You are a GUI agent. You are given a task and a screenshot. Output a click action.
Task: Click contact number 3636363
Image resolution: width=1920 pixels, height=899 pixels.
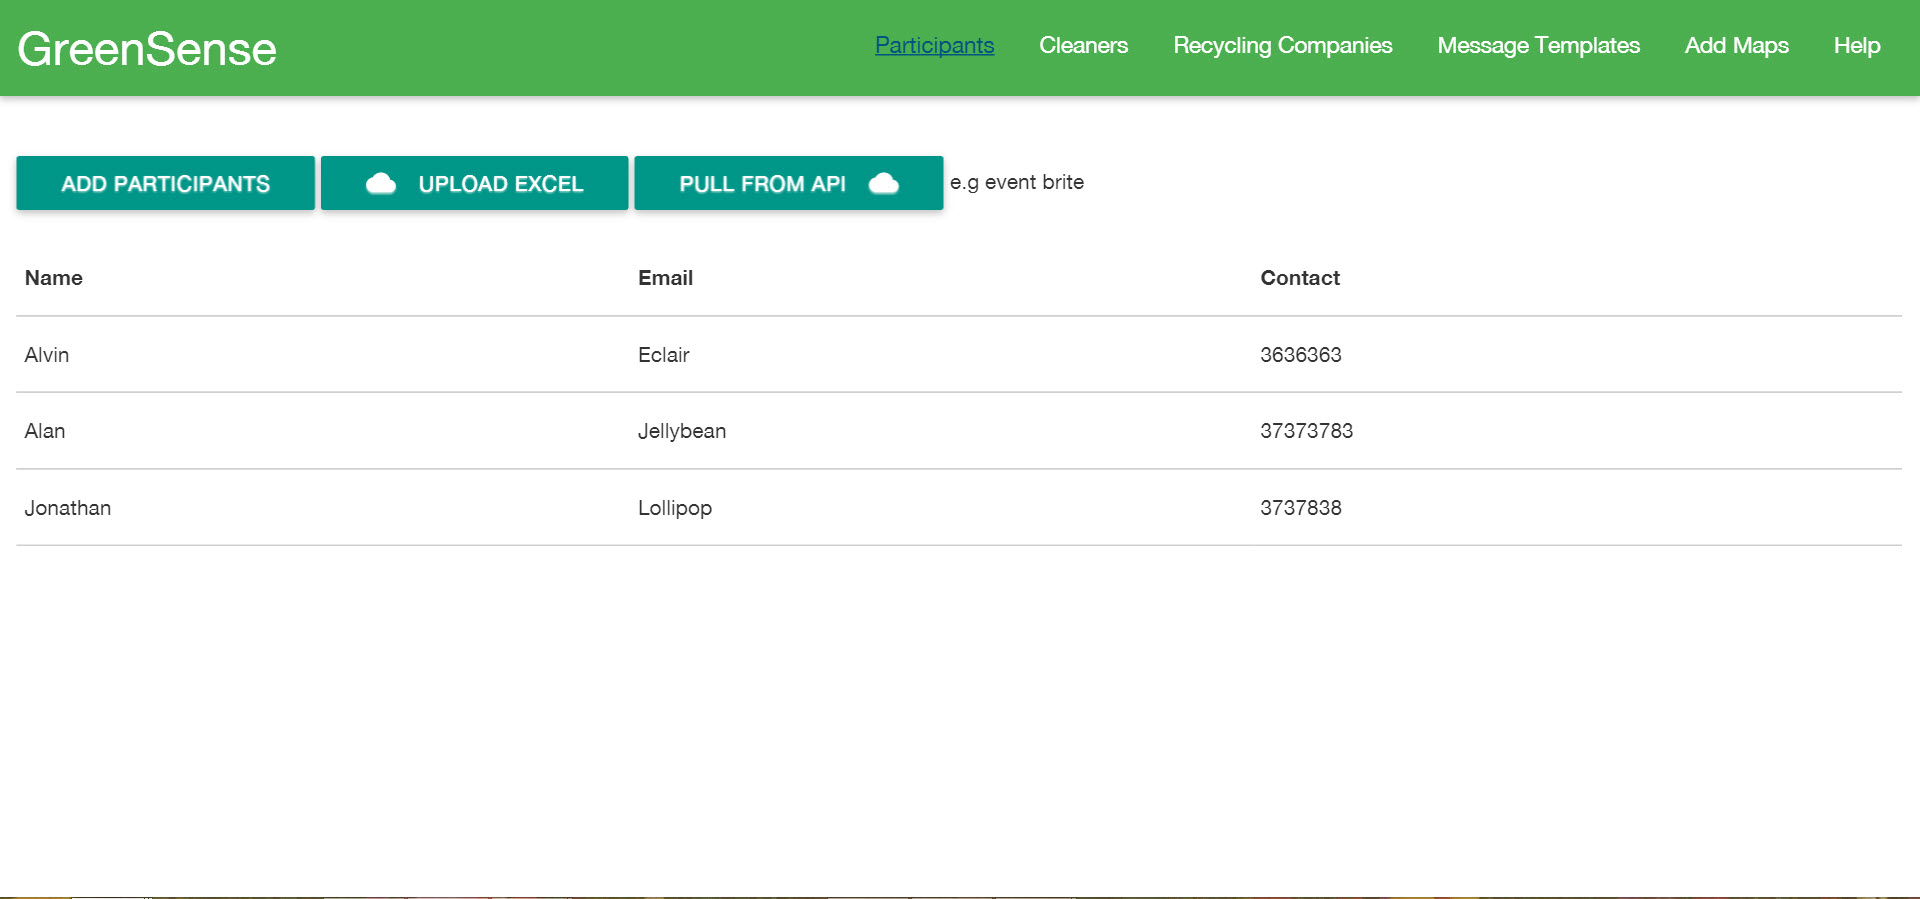(1301, 355)
